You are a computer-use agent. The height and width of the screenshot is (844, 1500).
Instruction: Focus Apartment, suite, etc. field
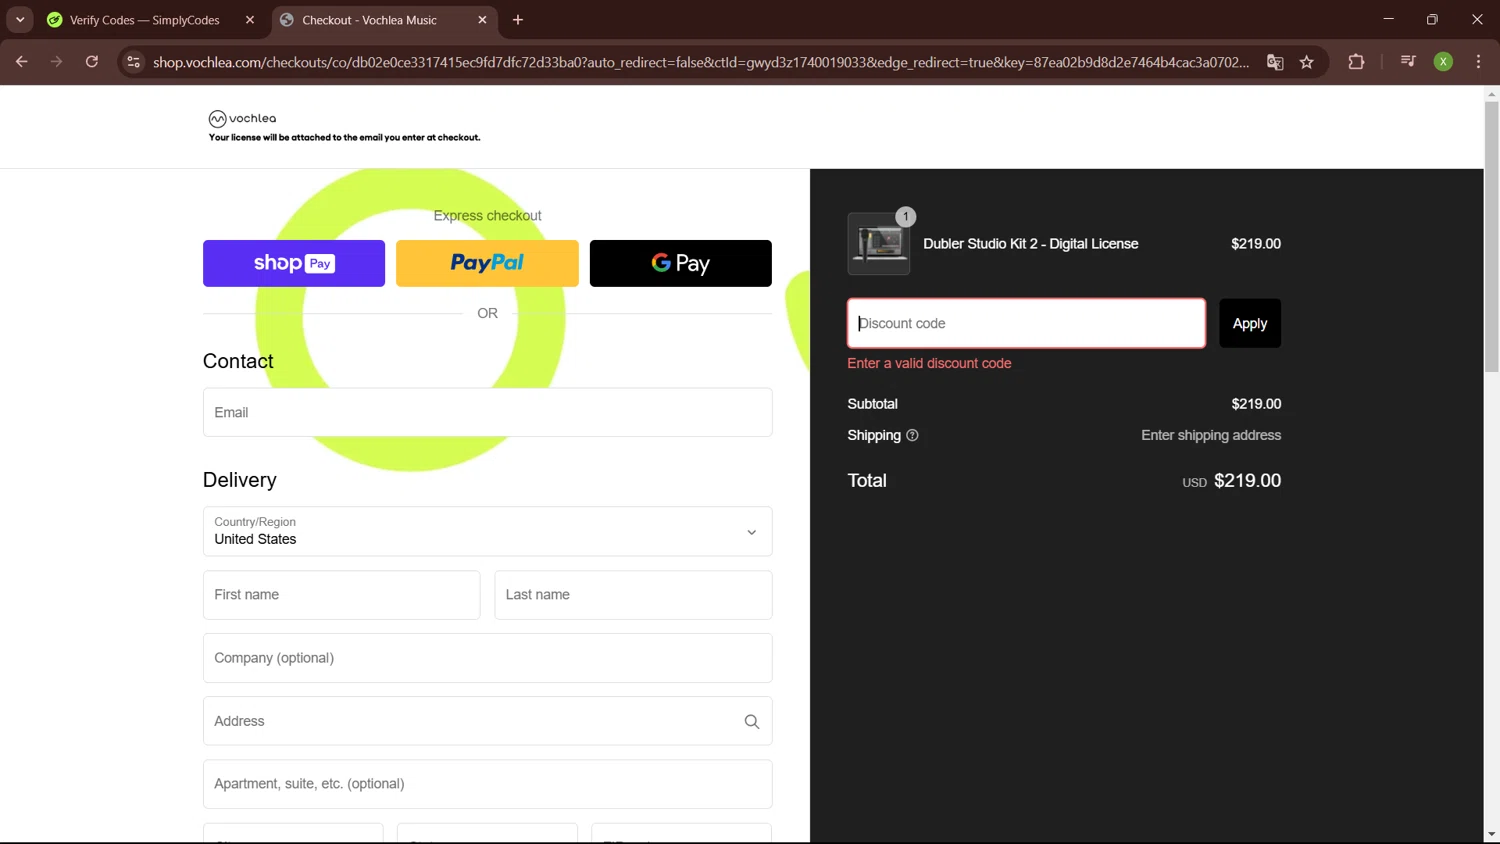pyautogui.click(x=488, y=784)
